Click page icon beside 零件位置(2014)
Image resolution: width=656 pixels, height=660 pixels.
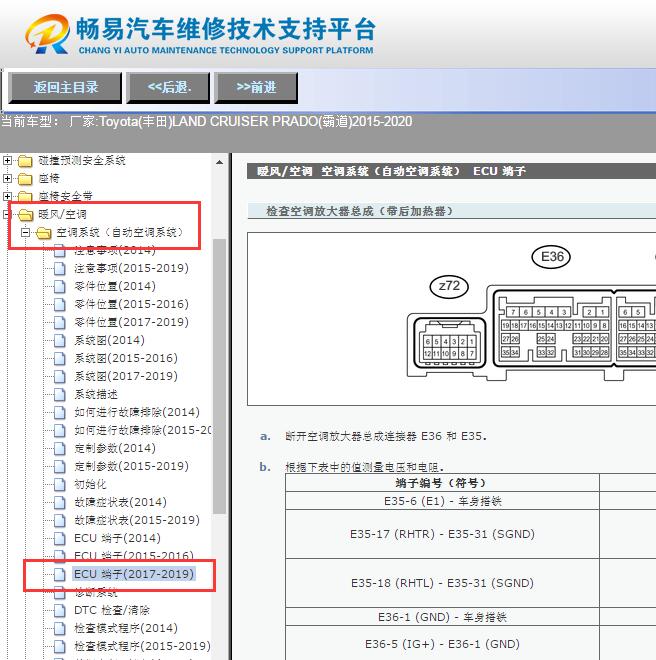coord(60,287)
